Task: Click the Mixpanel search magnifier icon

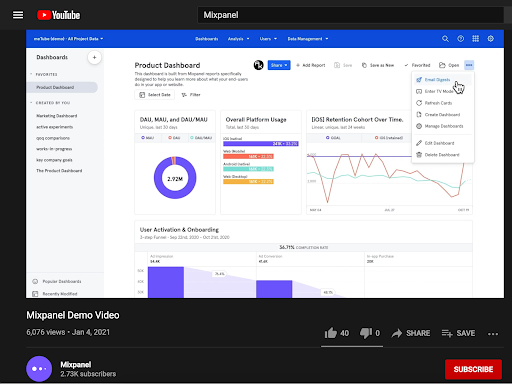Action: coord(445,39)
